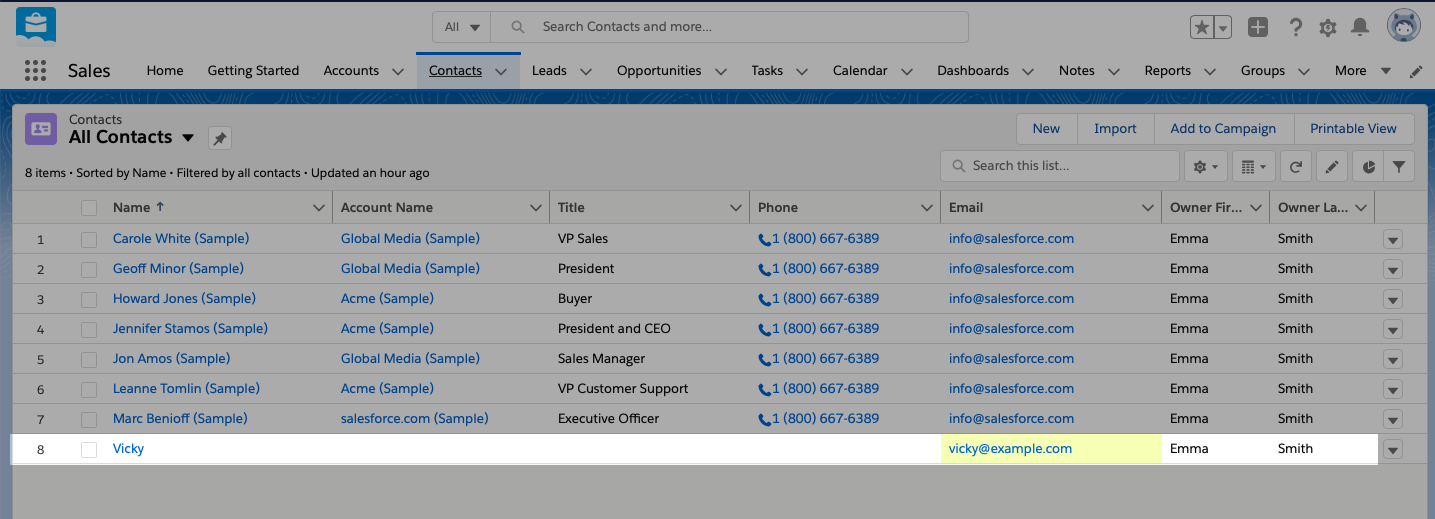Click the Refresh list icon

(1295, 166)
